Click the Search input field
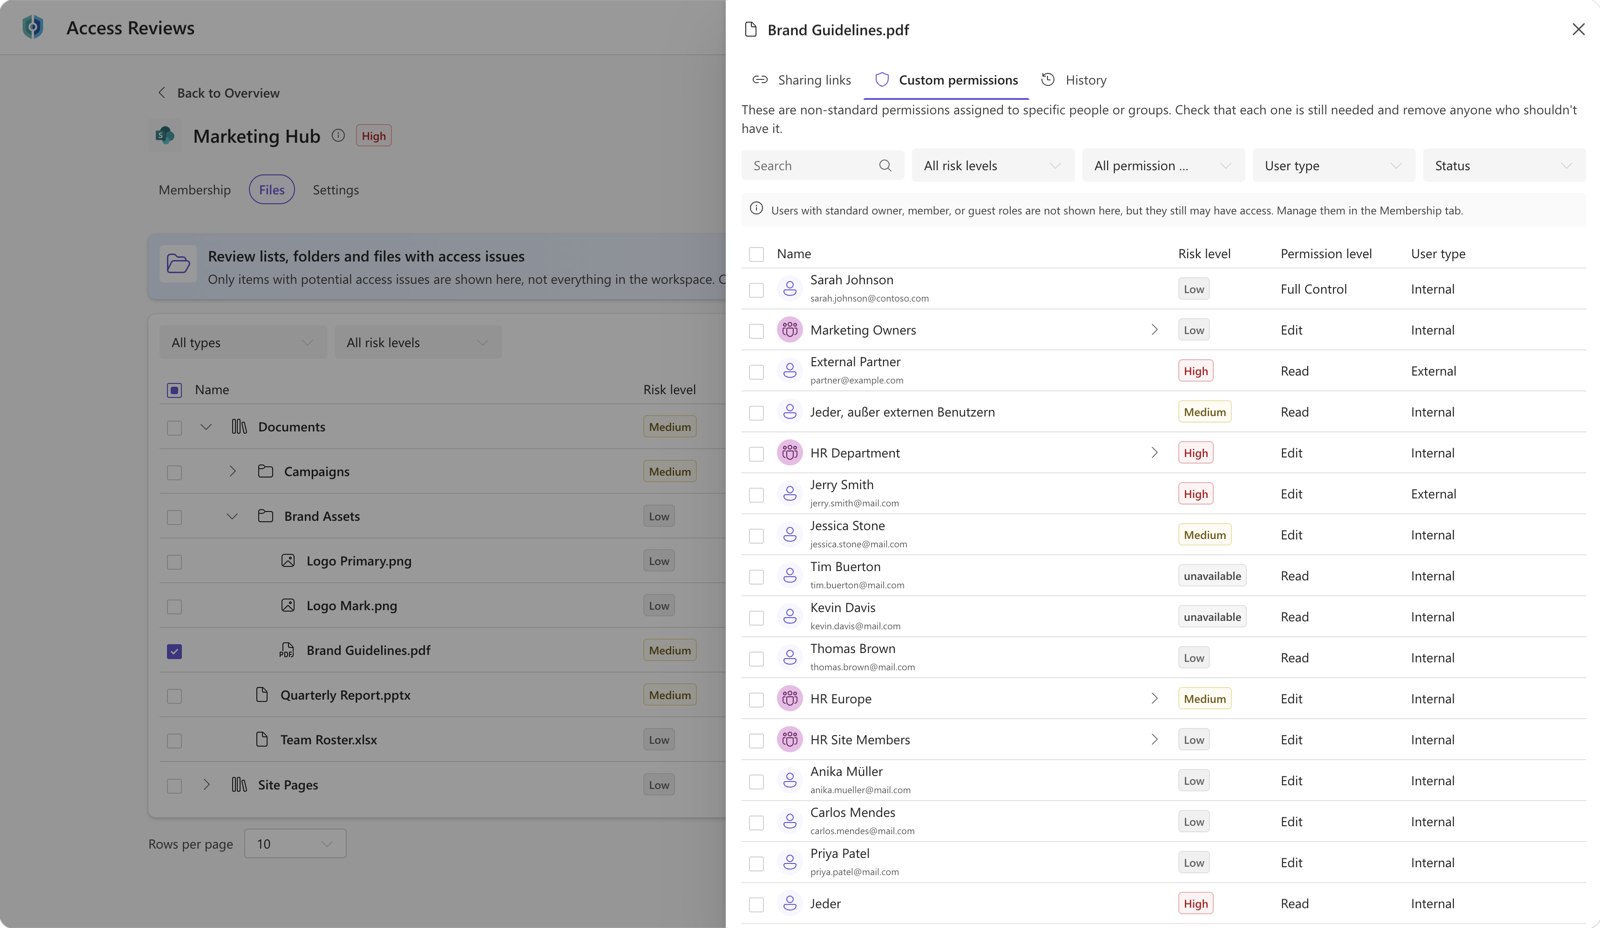 [x=823, y=166]
